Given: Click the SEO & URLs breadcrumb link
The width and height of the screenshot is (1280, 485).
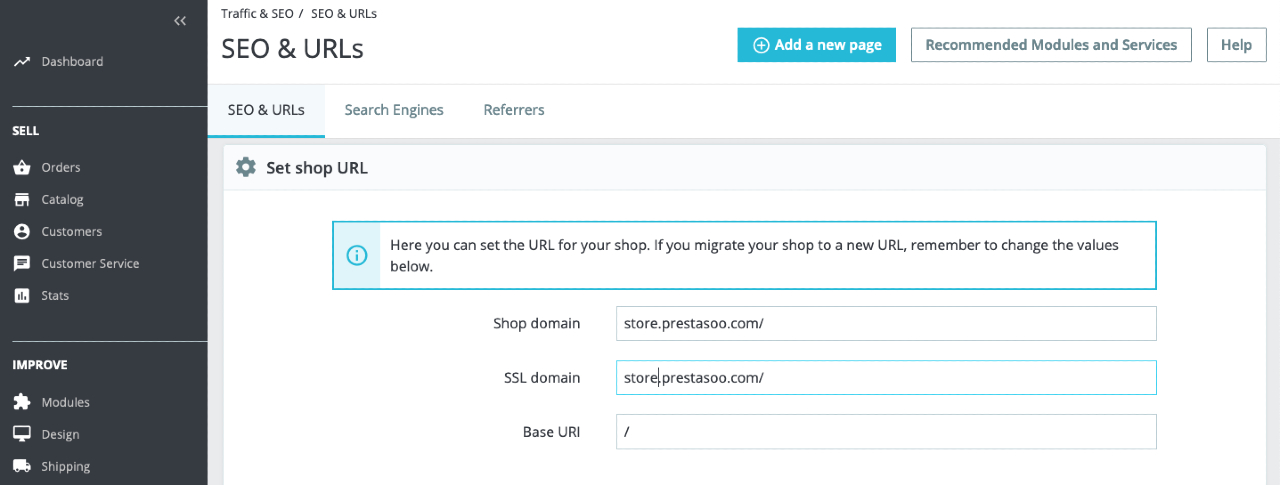Looking at the screenshot, I should click(344, 14).
